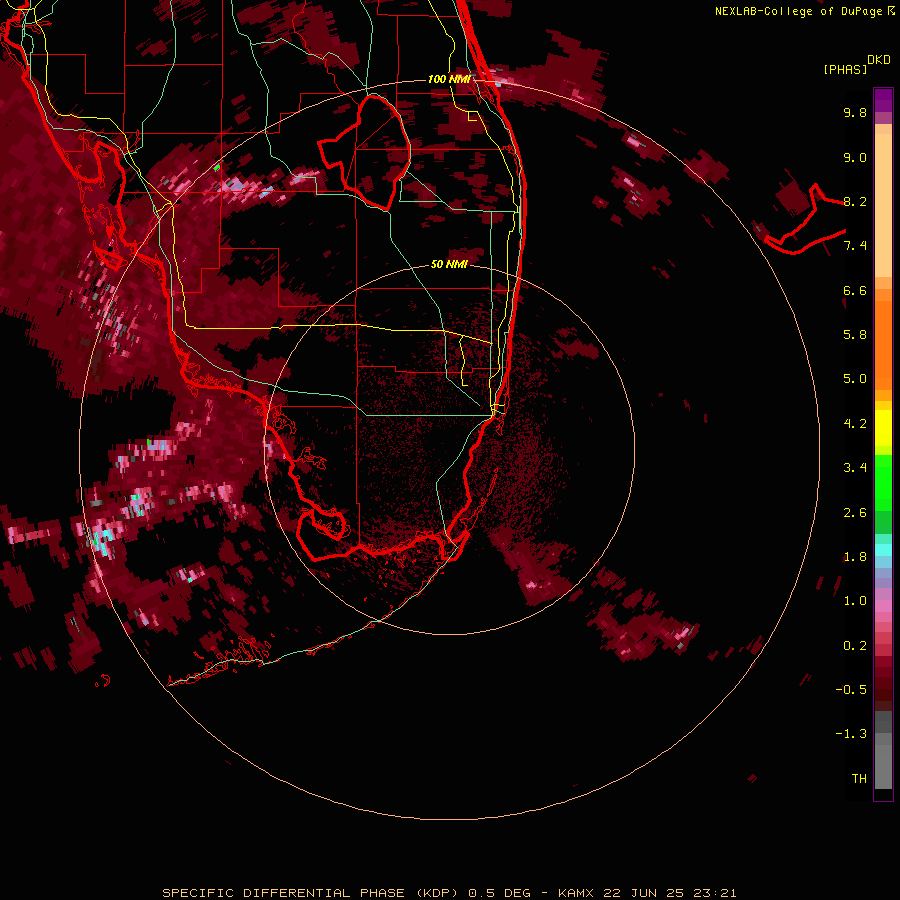900x900 pixels.
Task: Click the 7.4 value on color scale
Action: click(x=855, y=246)
